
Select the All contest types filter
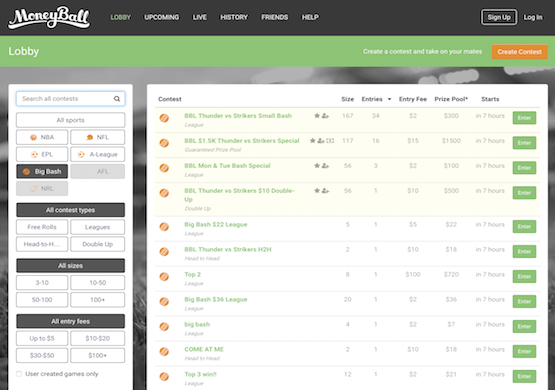[x=70, y=210]
